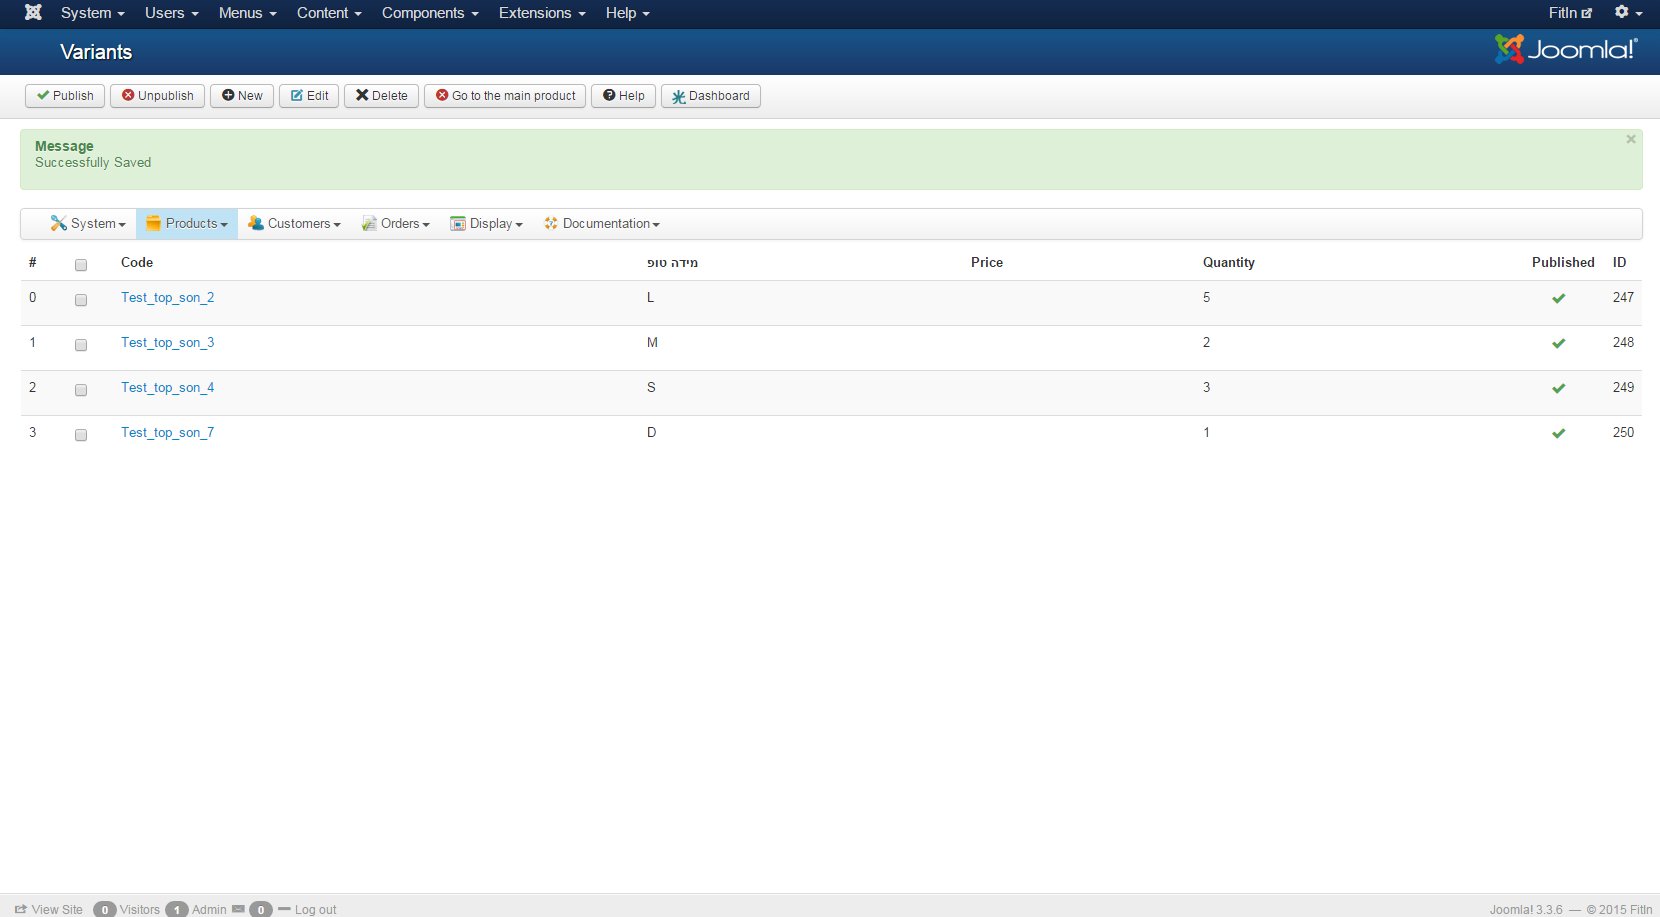
Task: Click the Code column header
Action: 137,262
